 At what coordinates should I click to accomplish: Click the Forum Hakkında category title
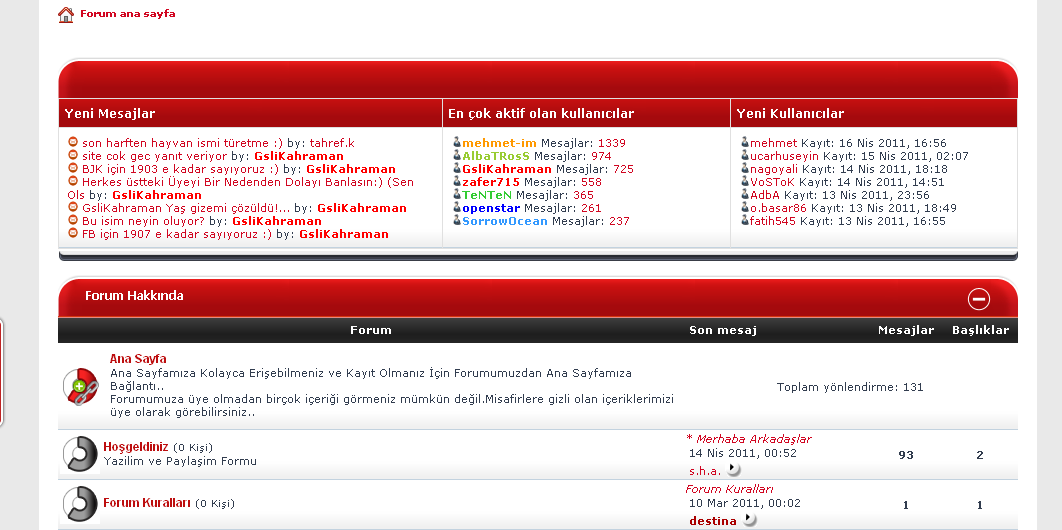click(134, 296)
